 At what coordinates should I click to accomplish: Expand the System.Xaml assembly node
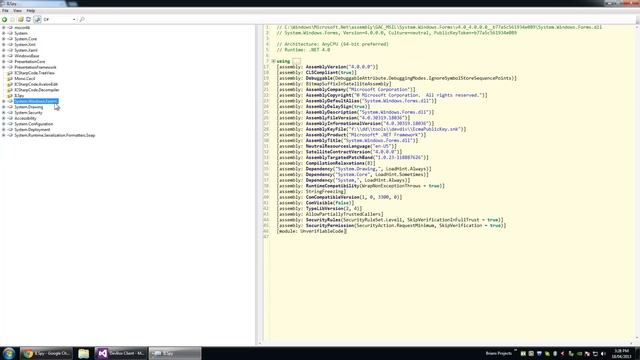click(x=4, y=50)
